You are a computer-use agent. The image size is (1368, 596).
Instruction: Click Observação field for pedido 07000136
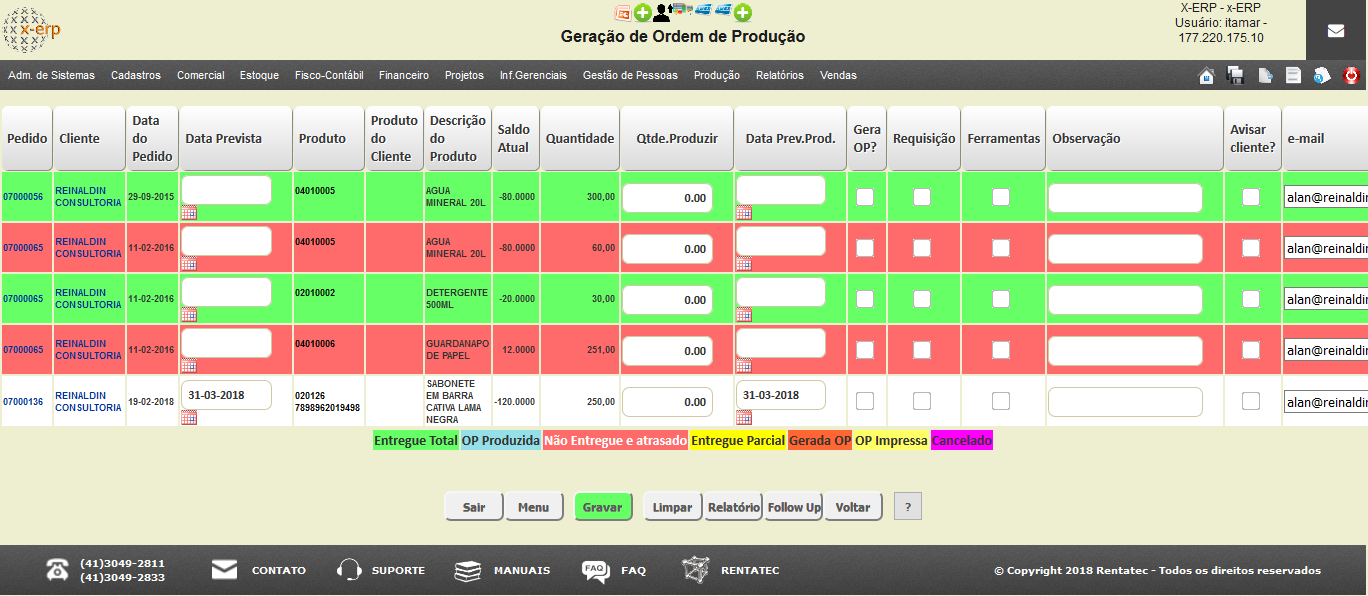1125,402
